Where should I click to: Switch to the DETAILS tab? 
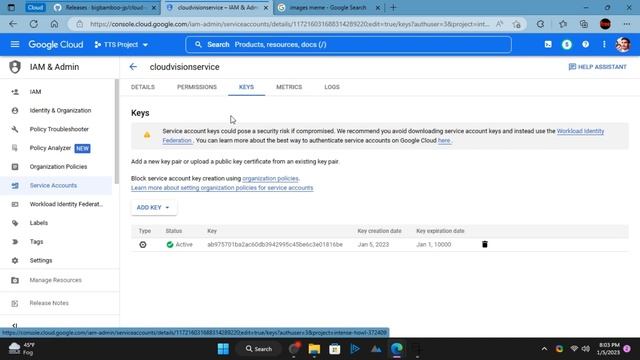143,87
